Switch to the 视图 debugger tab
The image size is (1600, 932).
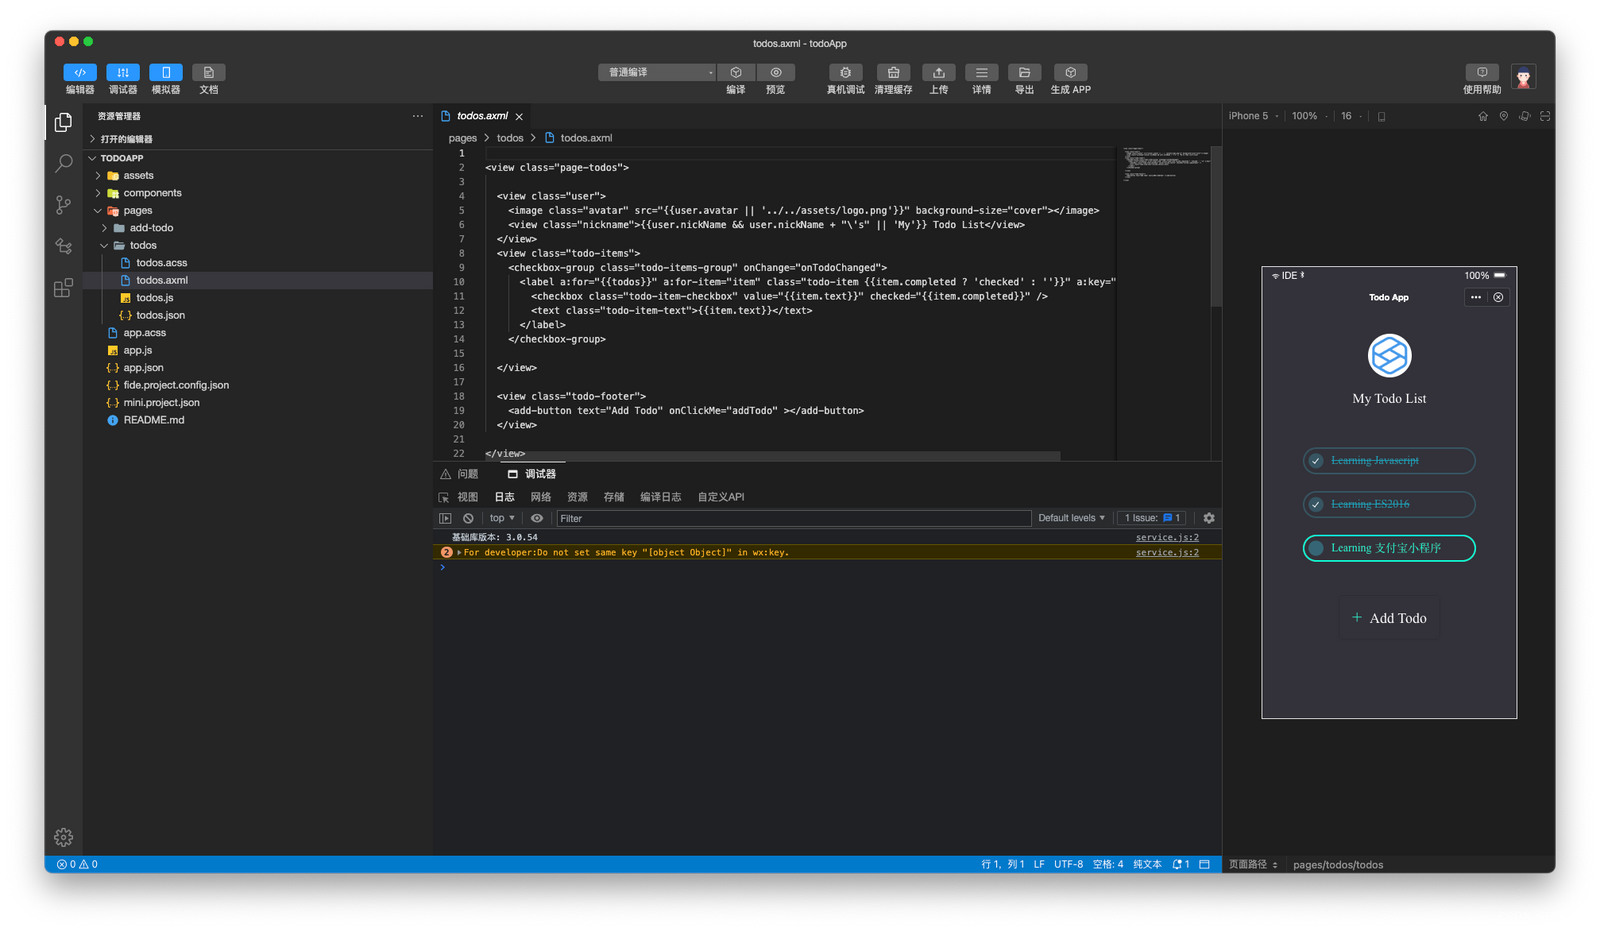click(467, 497)
